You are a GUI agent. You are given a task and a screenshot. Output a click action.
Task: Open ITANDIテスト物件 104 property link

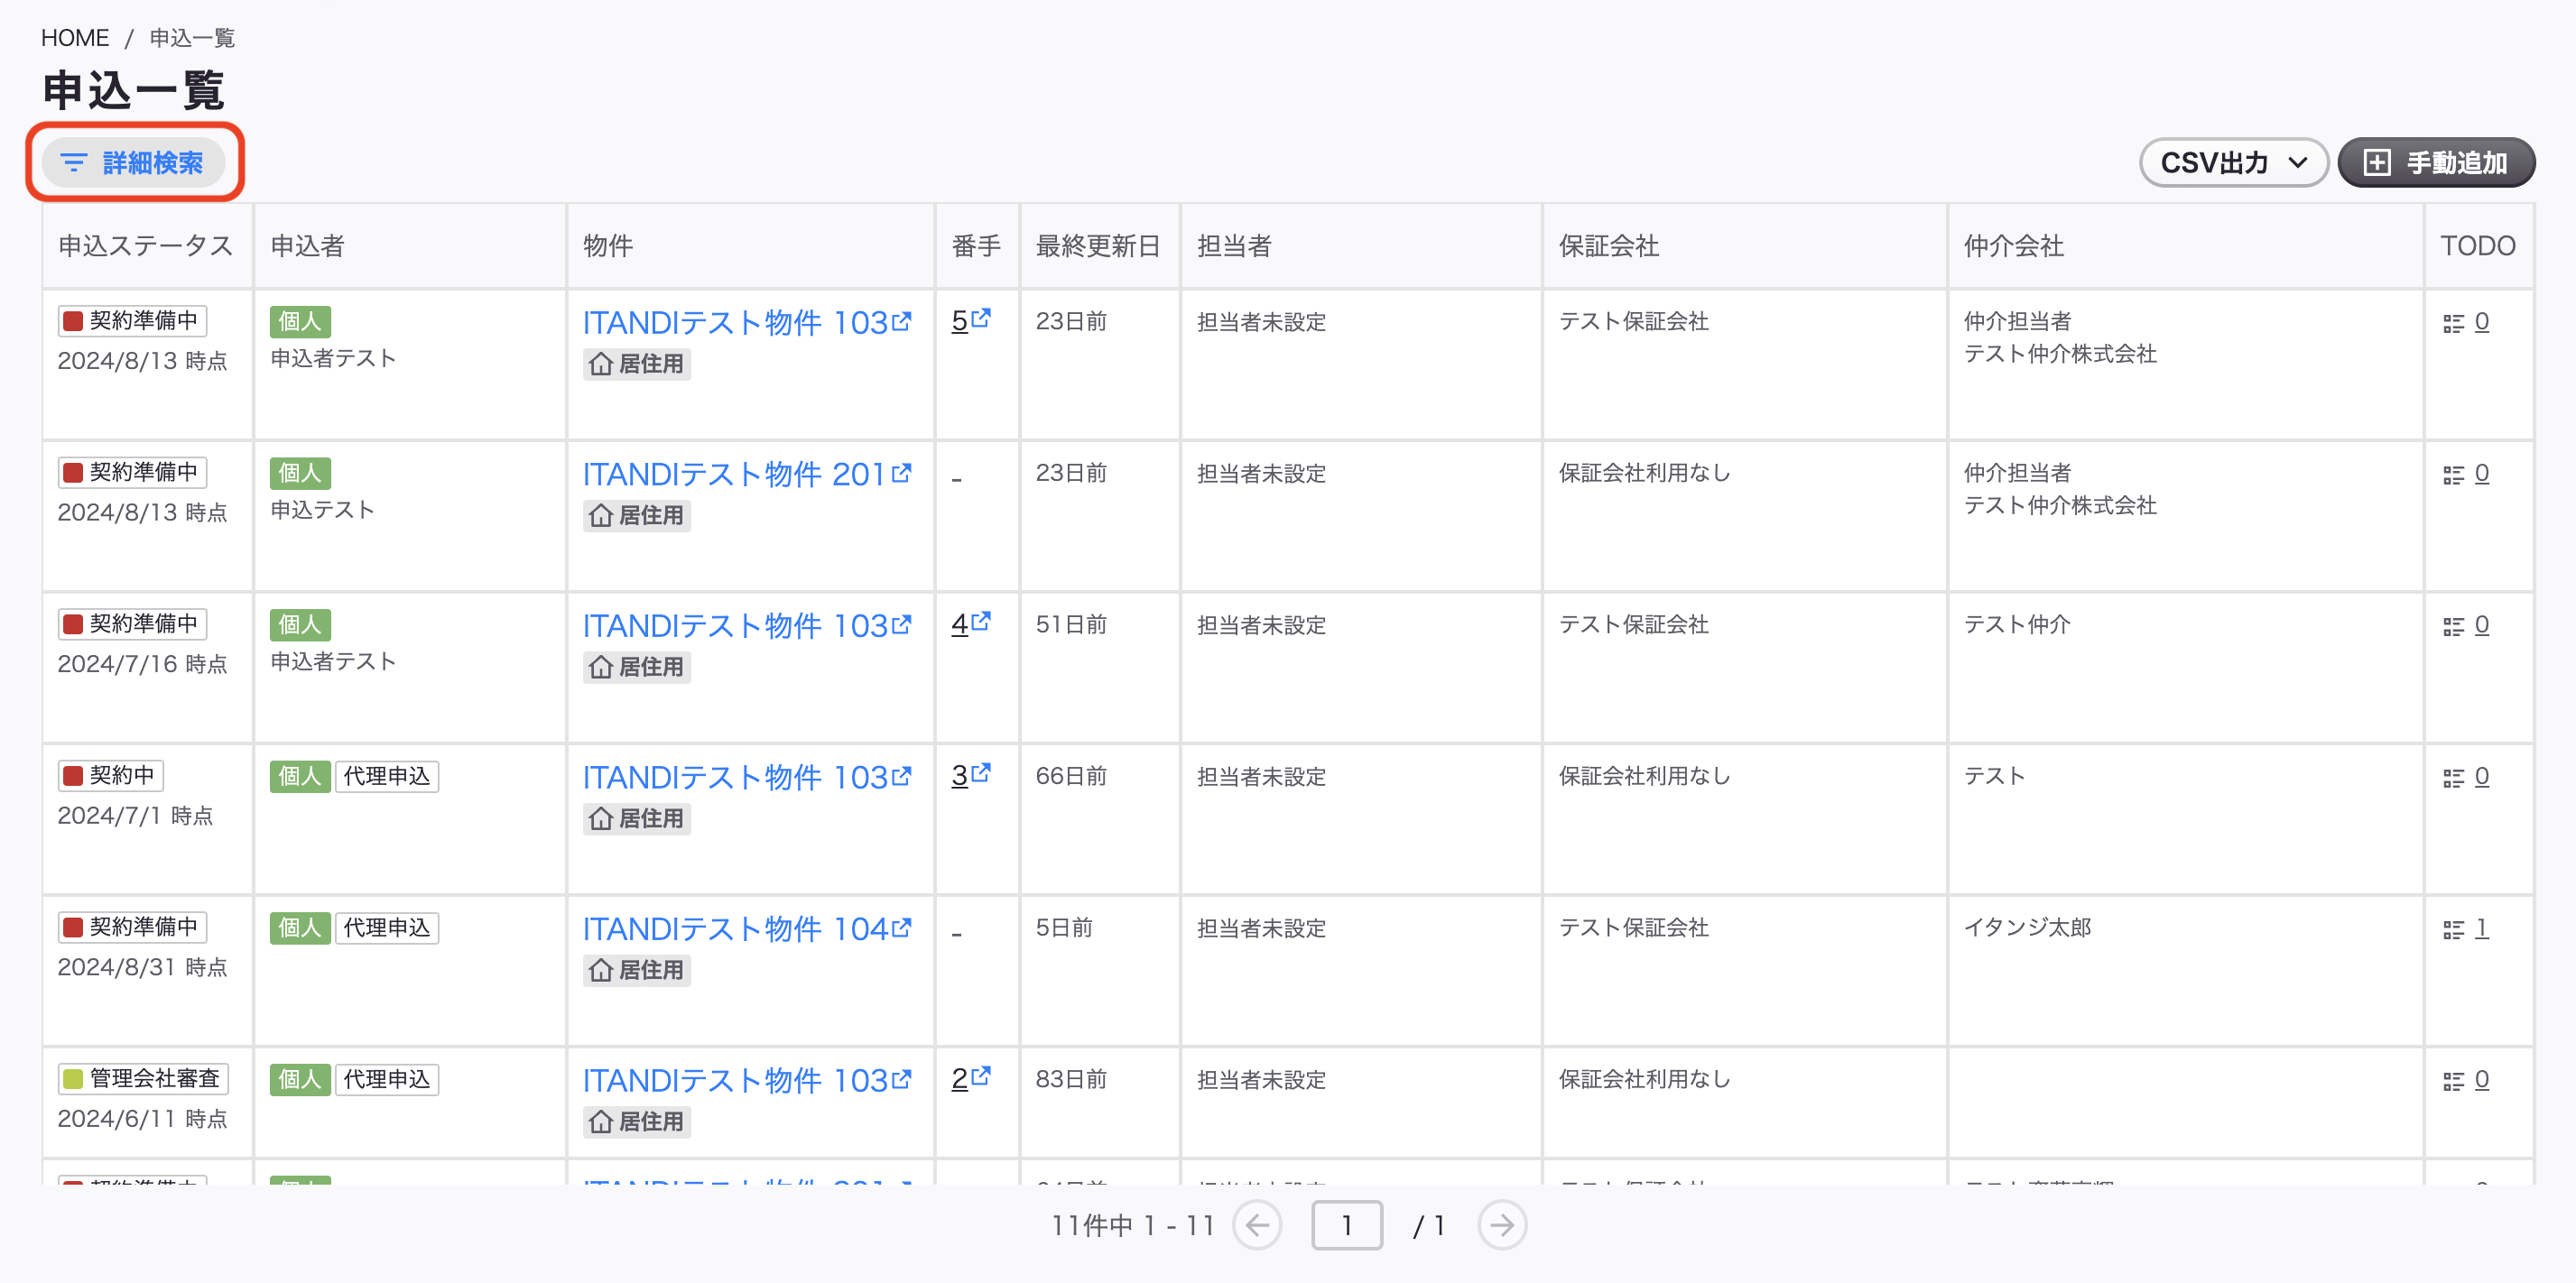(x=747, y=929)
